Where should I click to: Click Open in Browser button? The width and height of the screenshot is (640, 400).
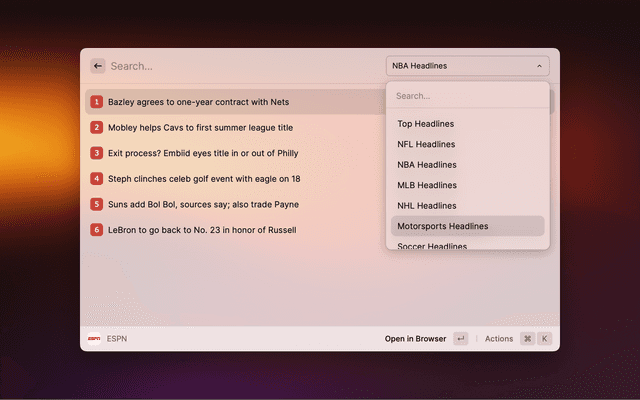tap(415, 339)
